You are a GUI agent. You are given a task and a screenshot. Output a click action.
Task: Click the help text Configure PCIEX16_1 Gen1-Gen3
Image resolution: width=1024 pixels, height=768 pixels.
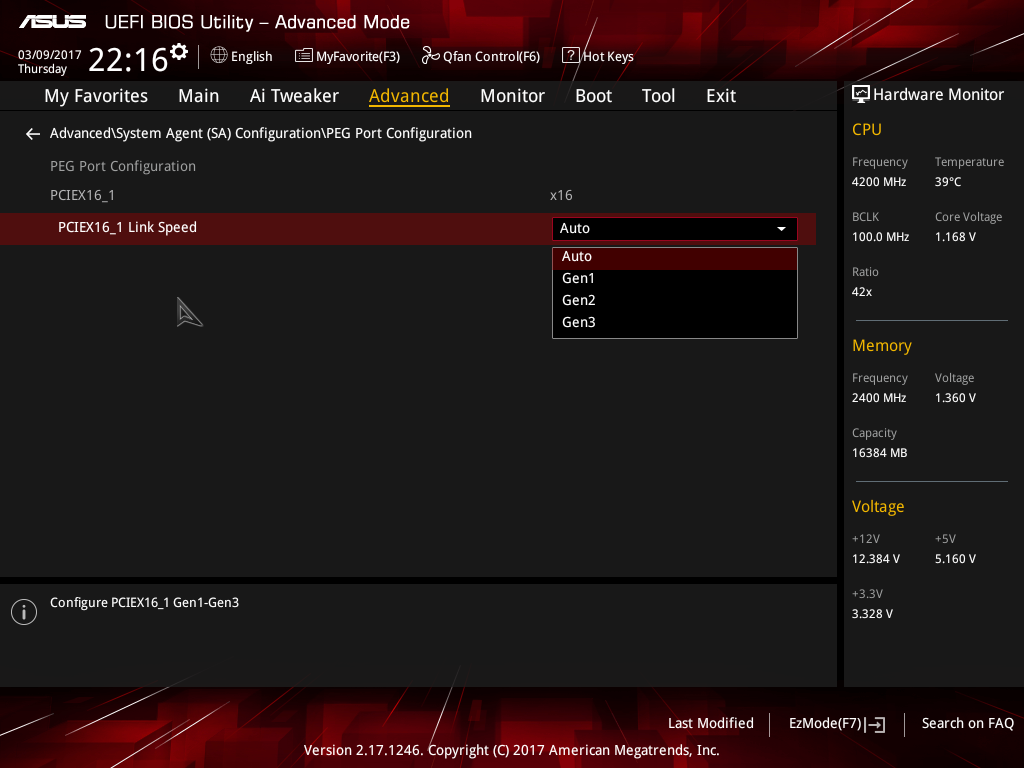pos(144,603)
